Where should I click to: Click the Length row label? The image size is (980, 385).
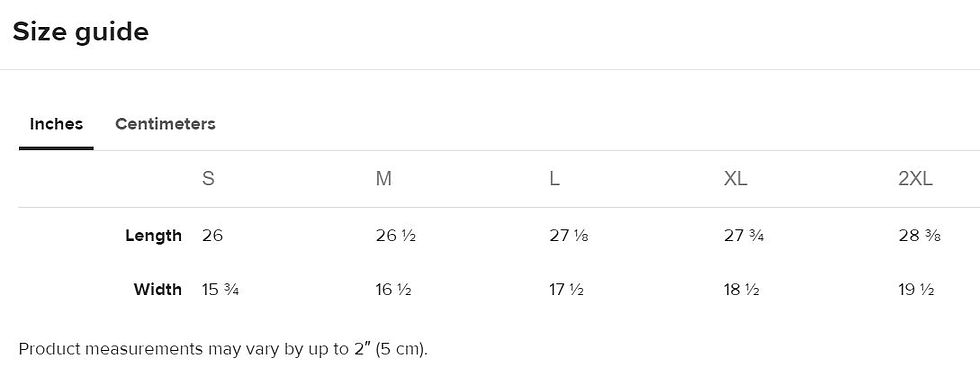click(153, 236)
